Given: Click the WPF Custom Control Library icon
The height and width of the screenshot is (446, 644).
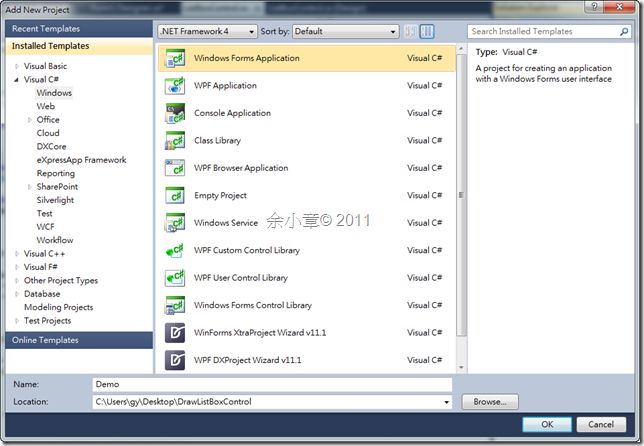Looking at the screenshot, I should (175, 251).
